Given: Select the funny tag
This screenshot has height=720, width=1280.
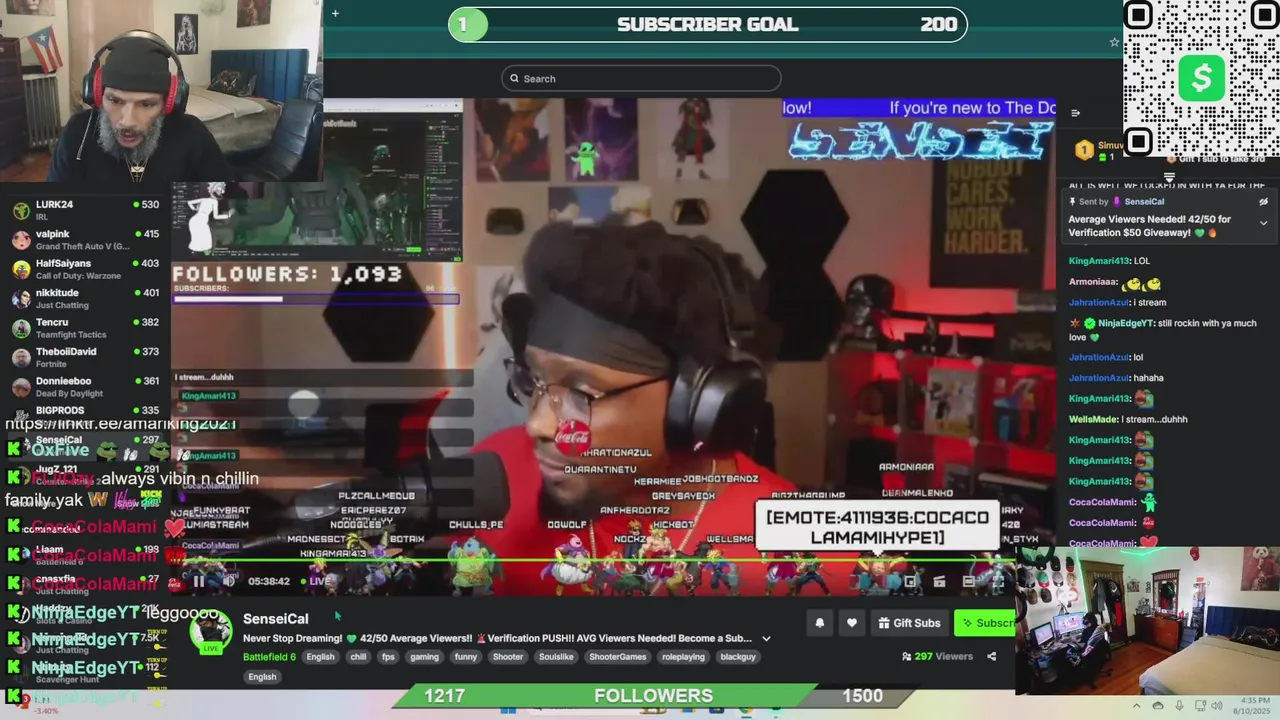Looking at the screenshot, I should point(465,657).
